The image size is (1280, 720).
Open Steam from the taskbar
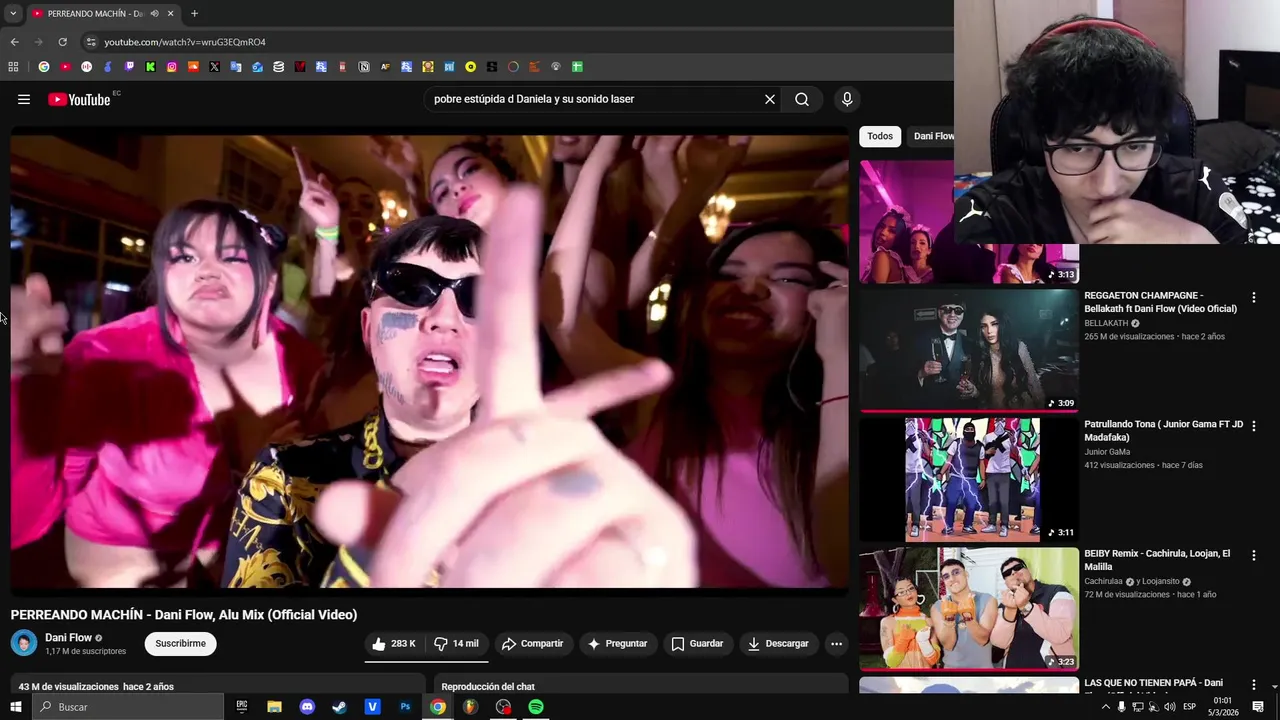[339, 707]
